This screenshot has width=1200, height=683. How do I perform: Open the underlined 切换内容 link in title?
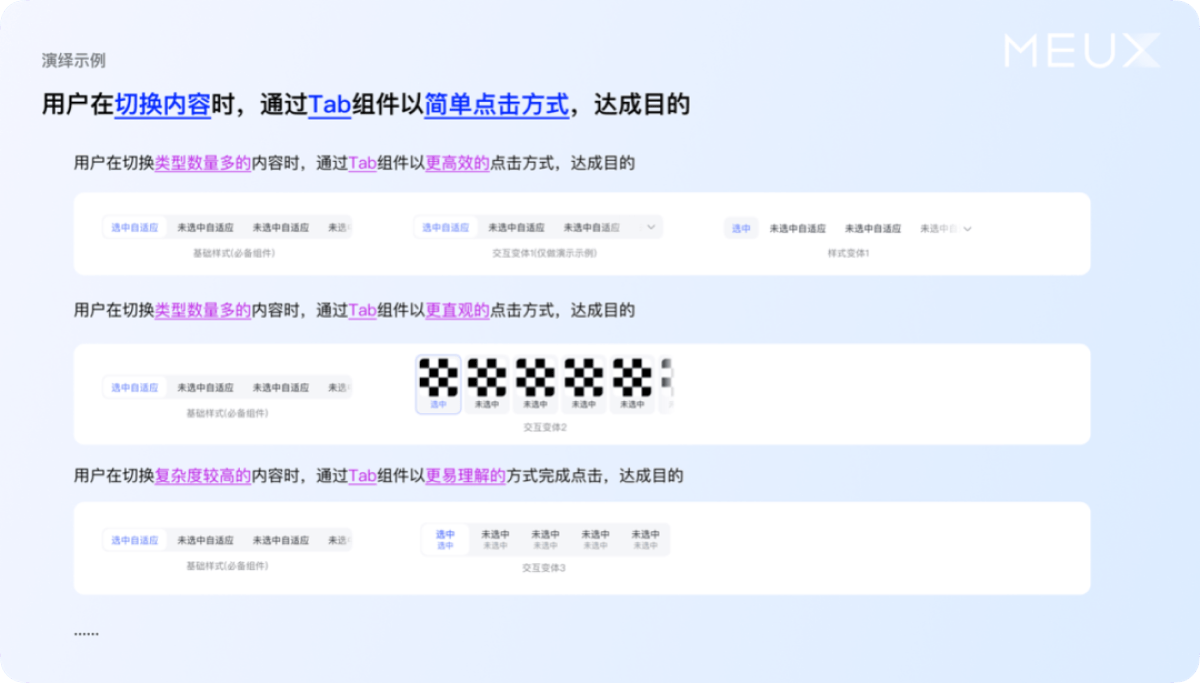click(162, 104)
